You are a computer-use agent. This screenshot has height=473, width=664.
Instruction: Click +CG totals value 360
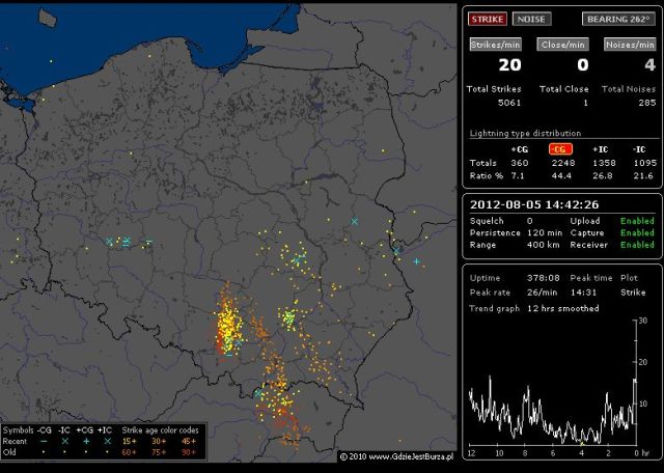[519, 163]
